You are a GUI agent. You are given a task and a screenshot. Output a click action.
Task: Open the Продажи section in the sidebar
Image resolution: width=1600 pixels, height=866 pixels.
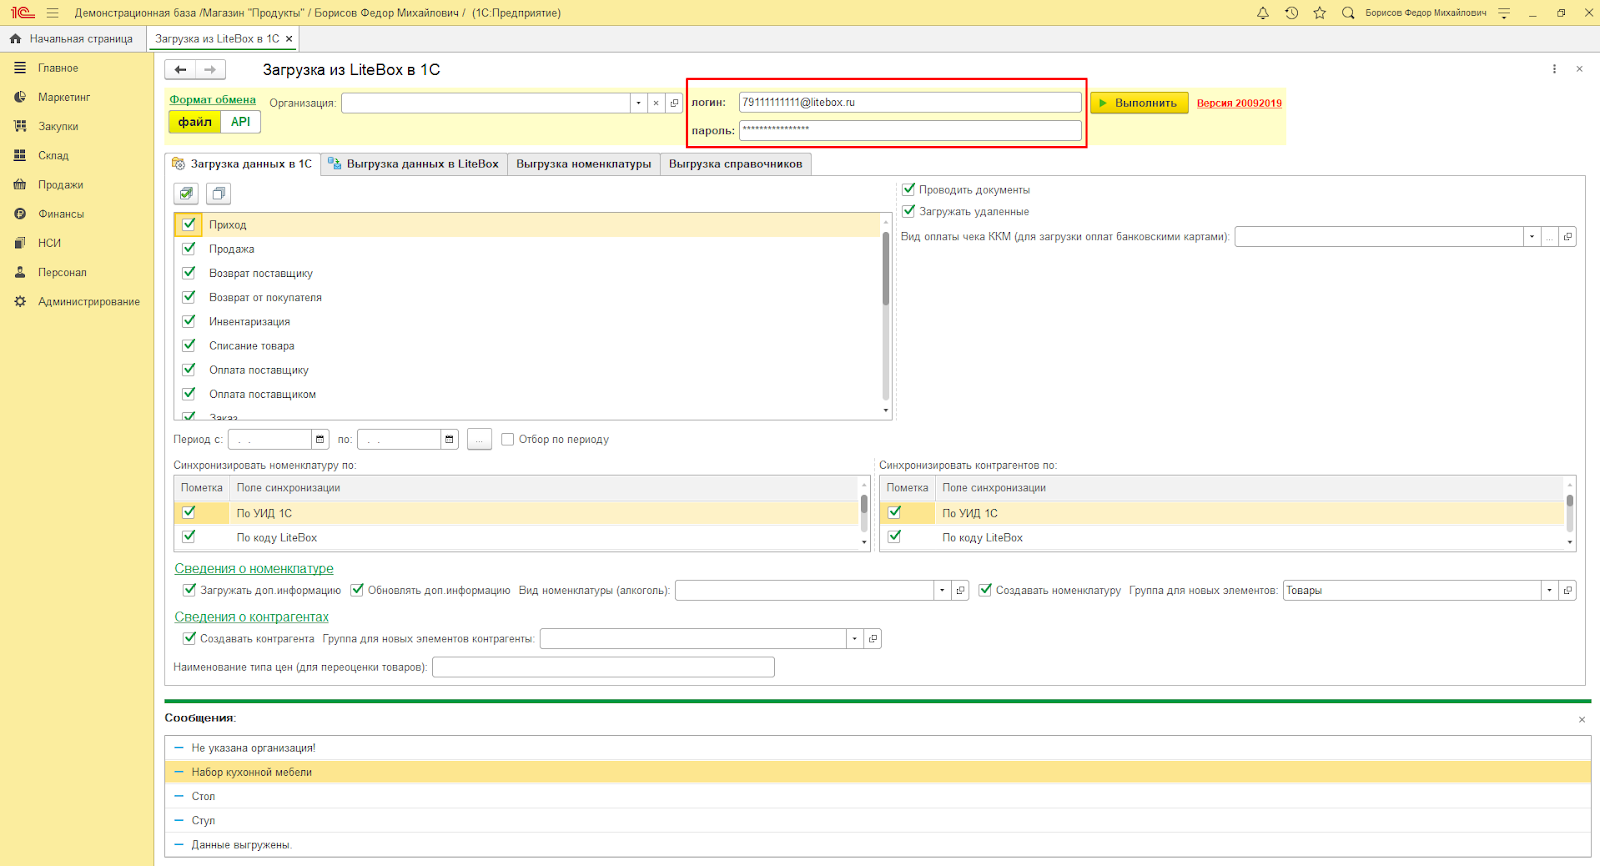click(x=60, y=184)
